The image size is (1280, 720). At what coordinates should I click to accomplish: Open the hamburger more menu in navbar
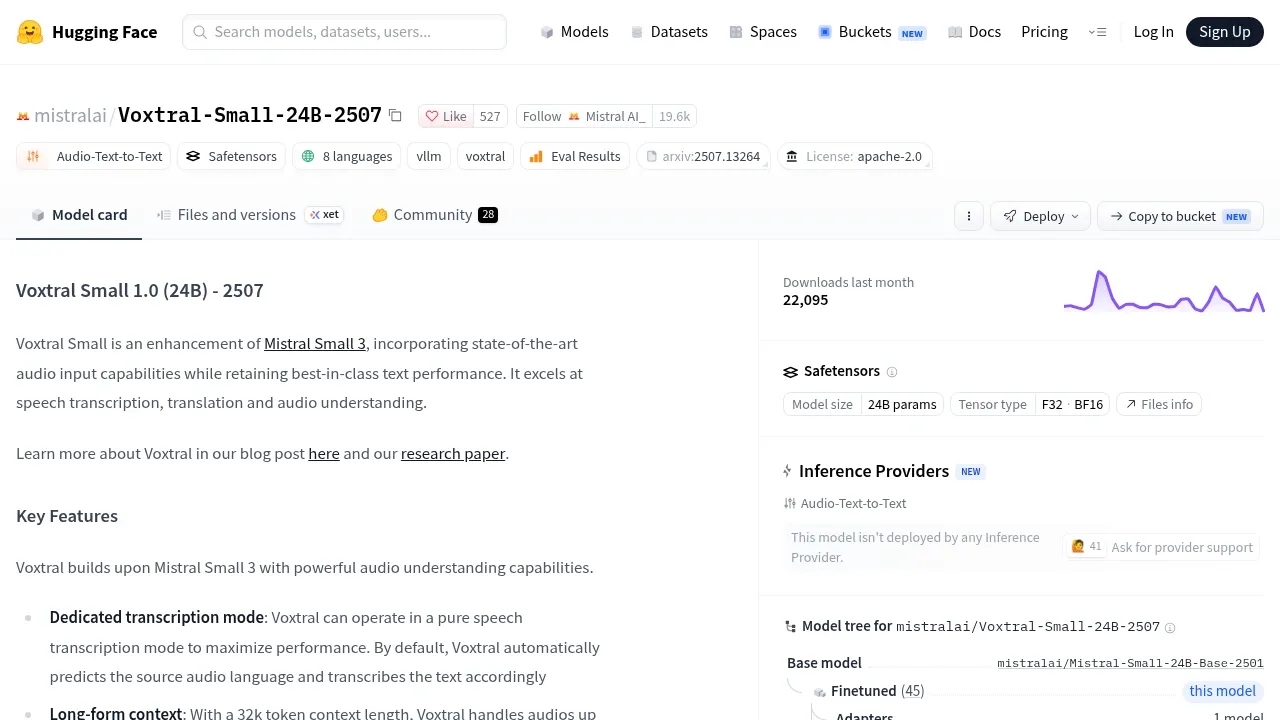(1097, 32)
